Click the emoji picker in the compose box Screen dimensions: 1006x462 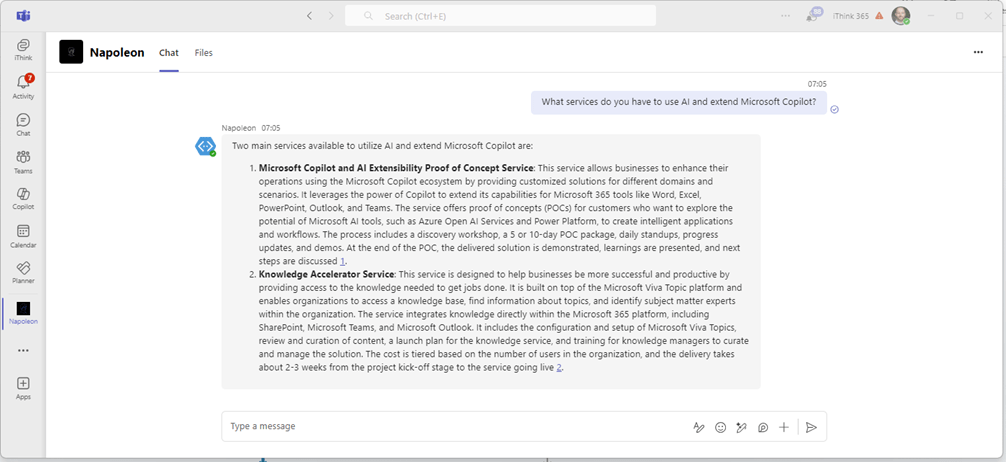coord(720,427)
